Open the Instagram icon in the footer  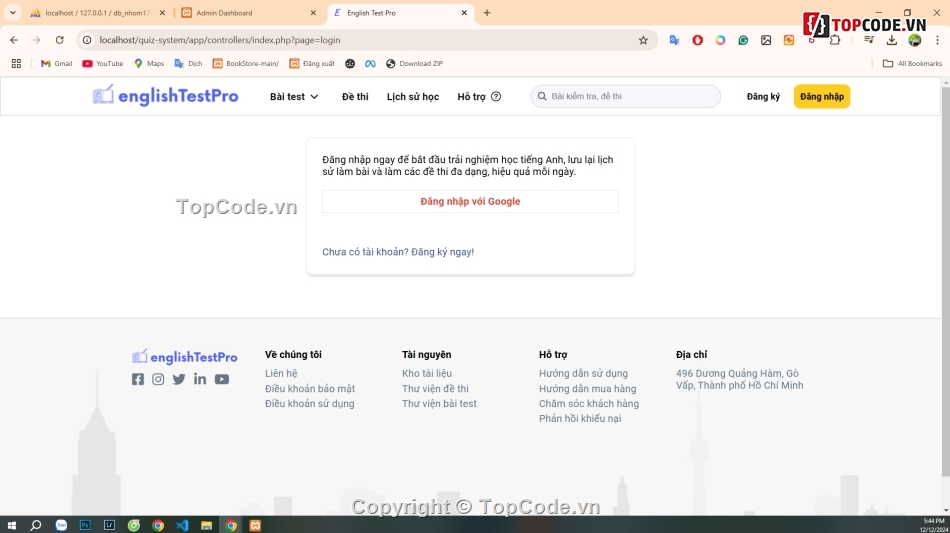pos(158,379)
